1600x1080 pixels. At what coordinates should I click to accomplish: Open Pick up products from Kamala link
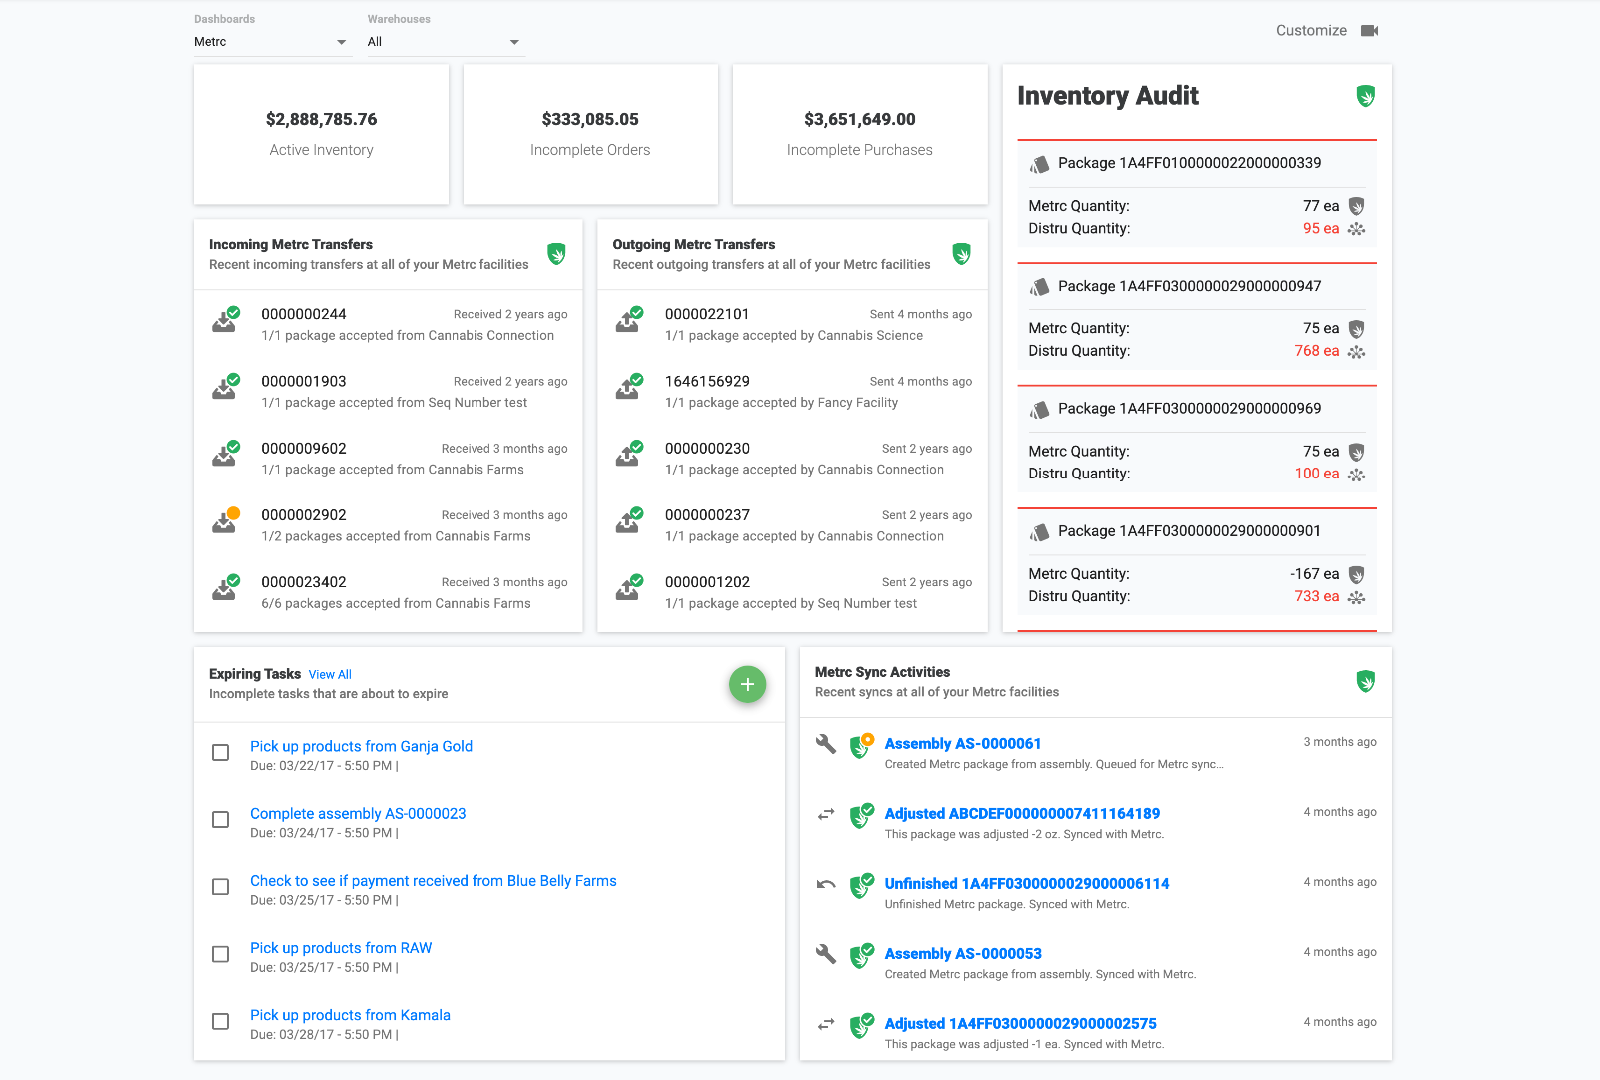[x=350, y=1015]
